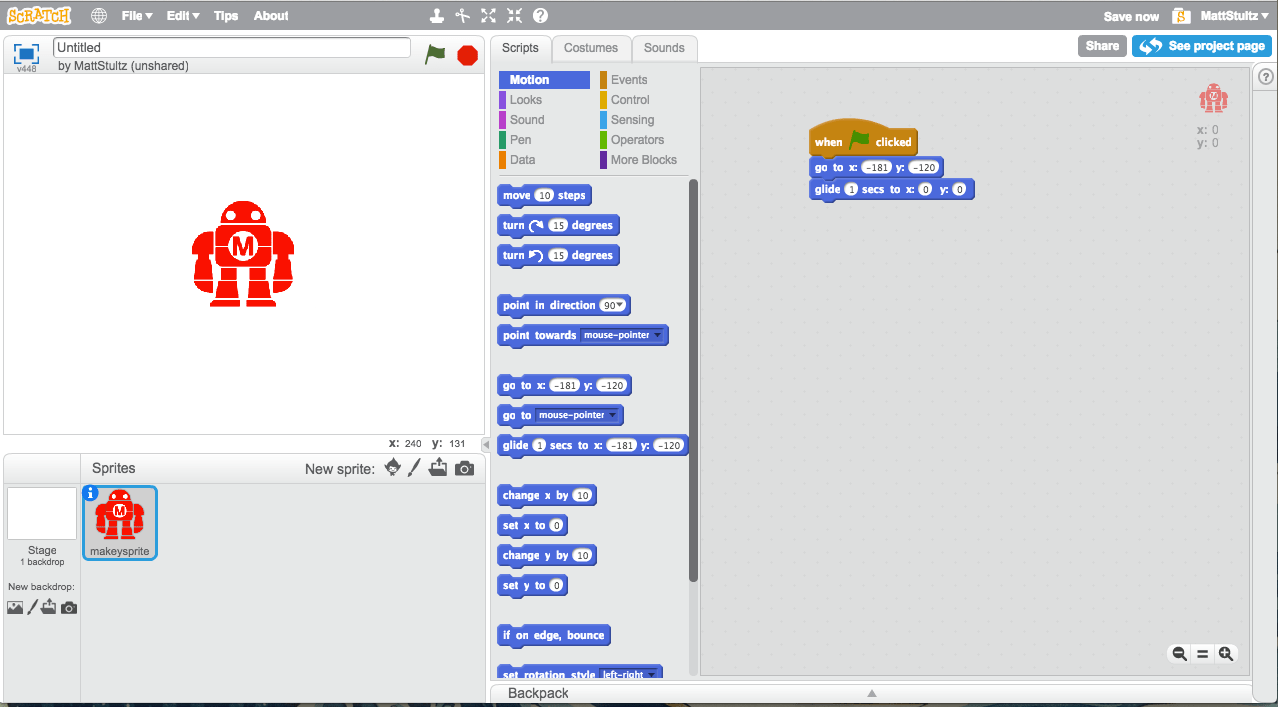Switch to the Sounds tab

664,48
